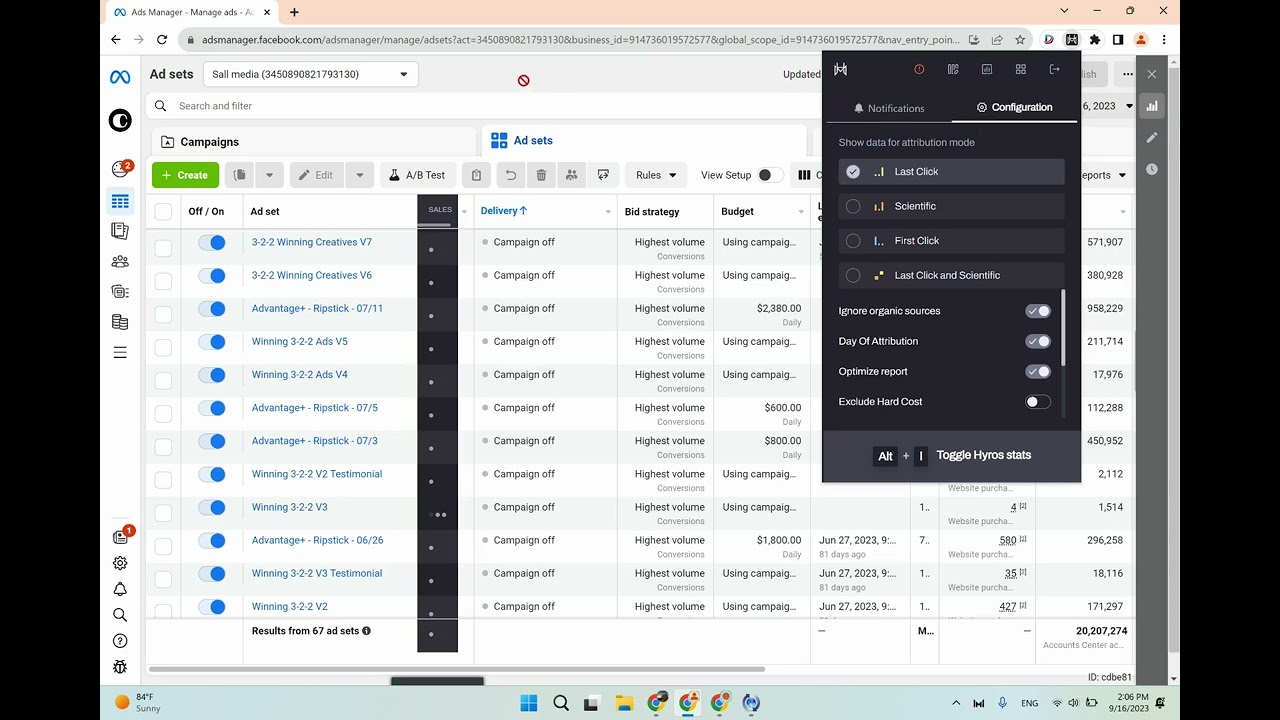Select the Campaigns table icon in sidebar
The image size is (1280, 720).
tap(120, 201)
